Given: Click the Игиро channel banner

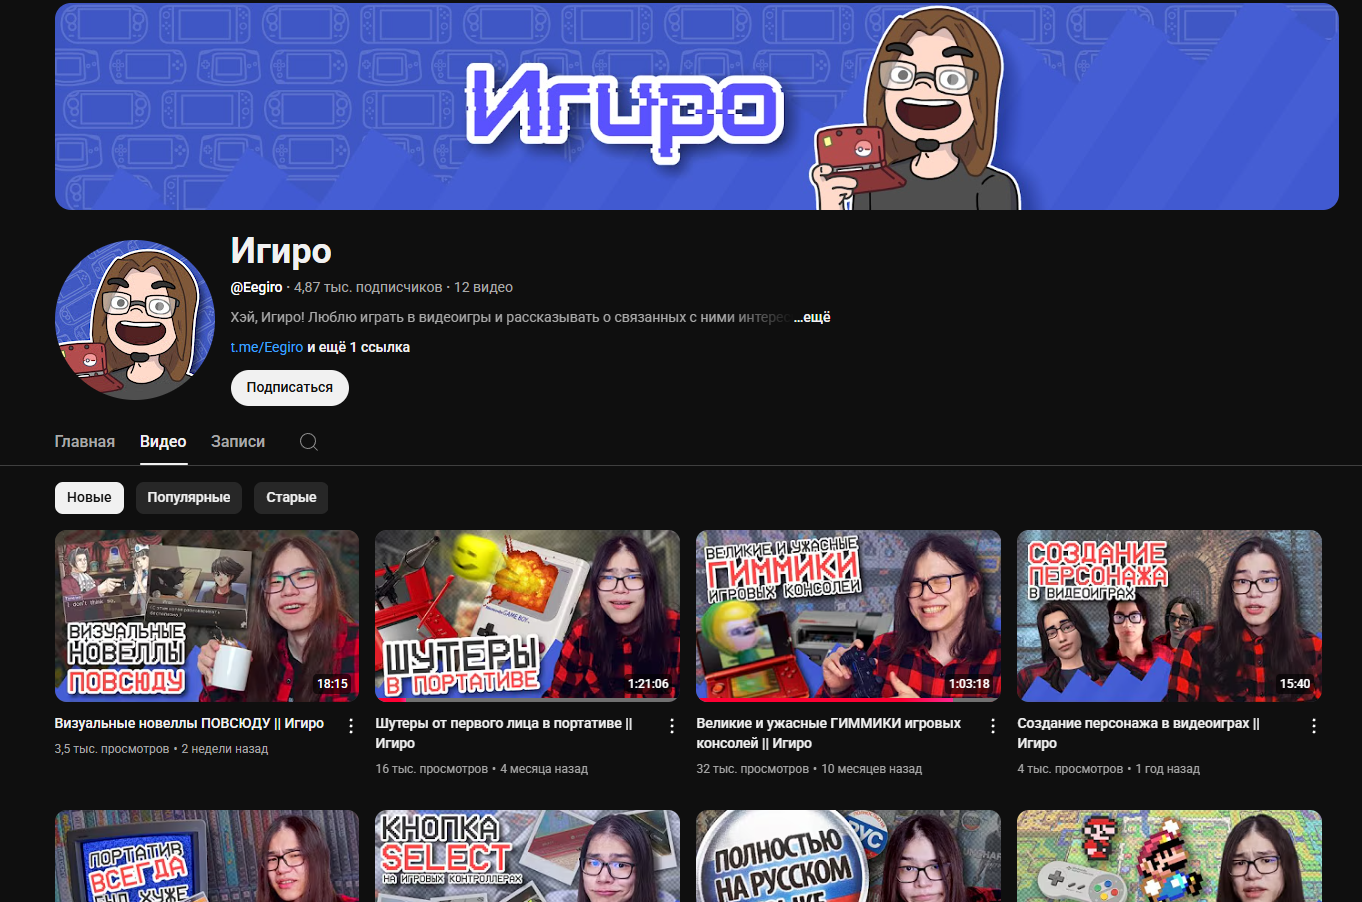Looking at the screenshot, I should click(x=697, y=106).
